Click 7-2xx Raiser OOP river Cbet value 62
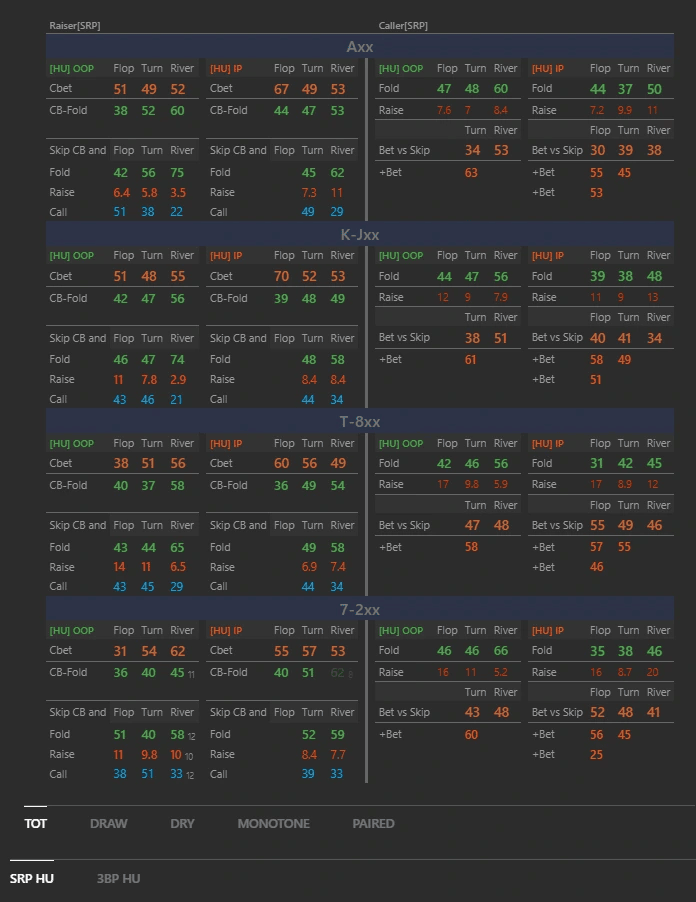This screenshot has width=696, height=902. pyautogui.click(x=178, y=651)
